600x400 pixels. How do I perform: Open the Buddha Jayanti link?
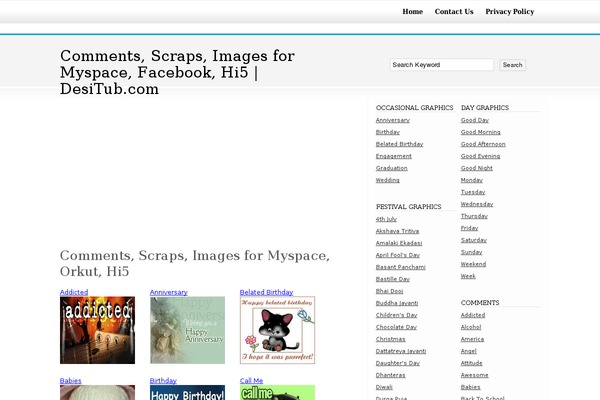tap(397, 303)
